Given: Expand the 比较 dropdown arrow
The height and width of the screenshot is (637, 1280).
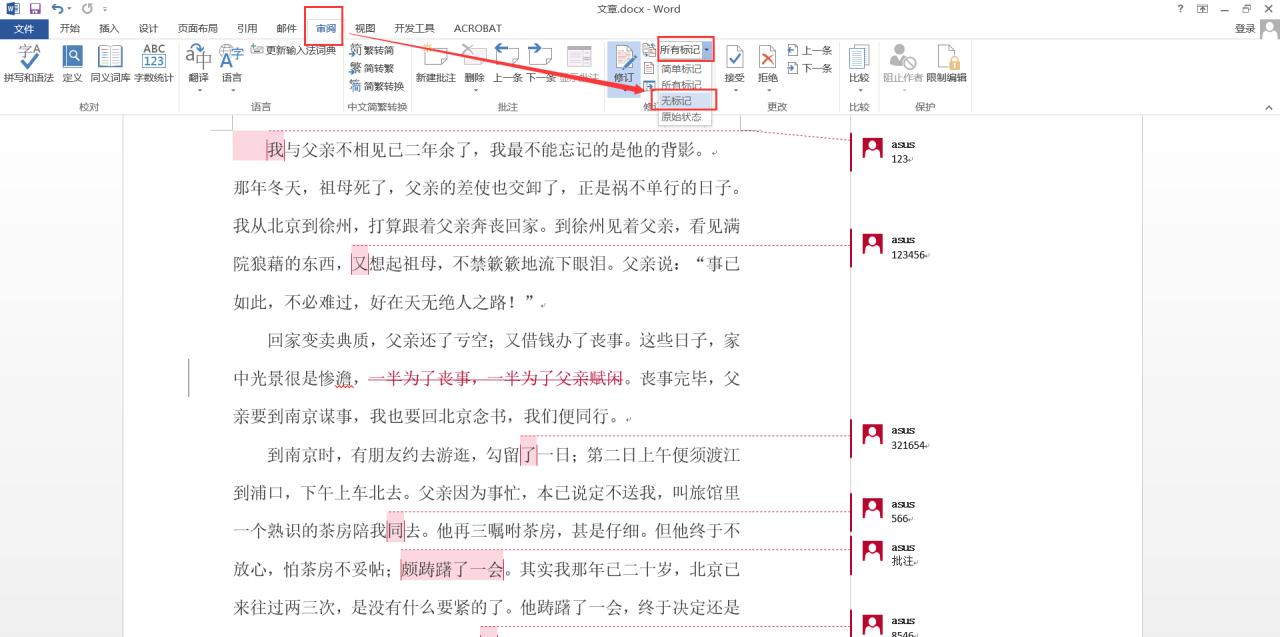Looking at the screenshot, I should click(x=859, y=90).
